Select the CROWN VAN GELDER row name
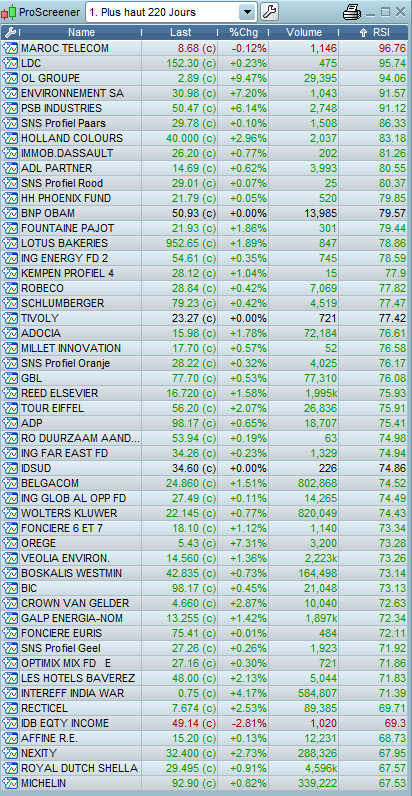Screen dimensions: 412x796 tap(75, 603)
